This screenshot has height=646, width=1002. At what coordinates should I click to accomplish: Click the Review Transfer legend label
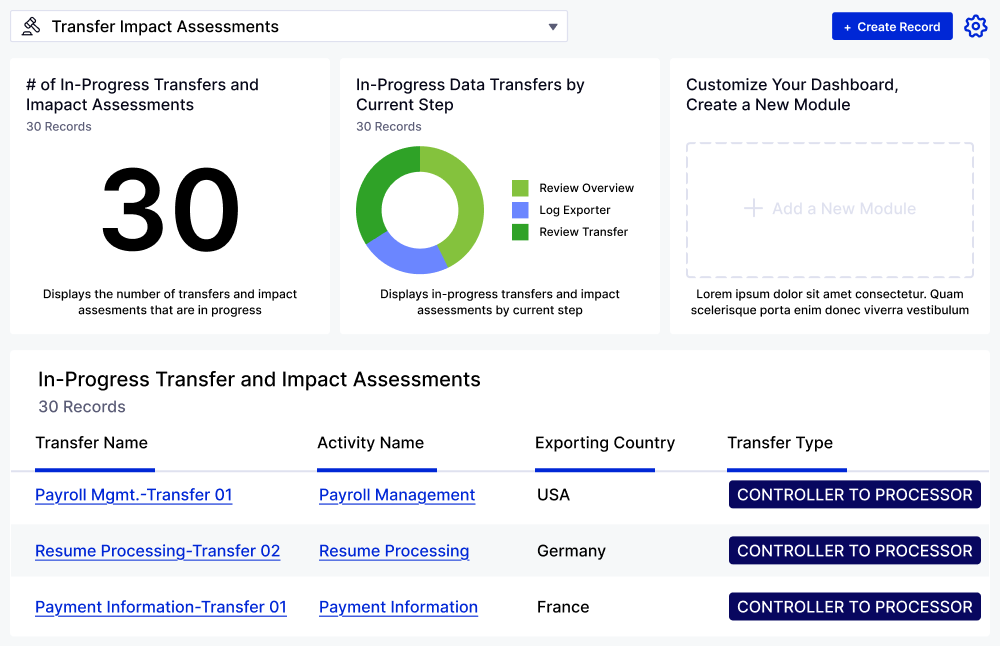pyautogui.click(x=583, y=232)
